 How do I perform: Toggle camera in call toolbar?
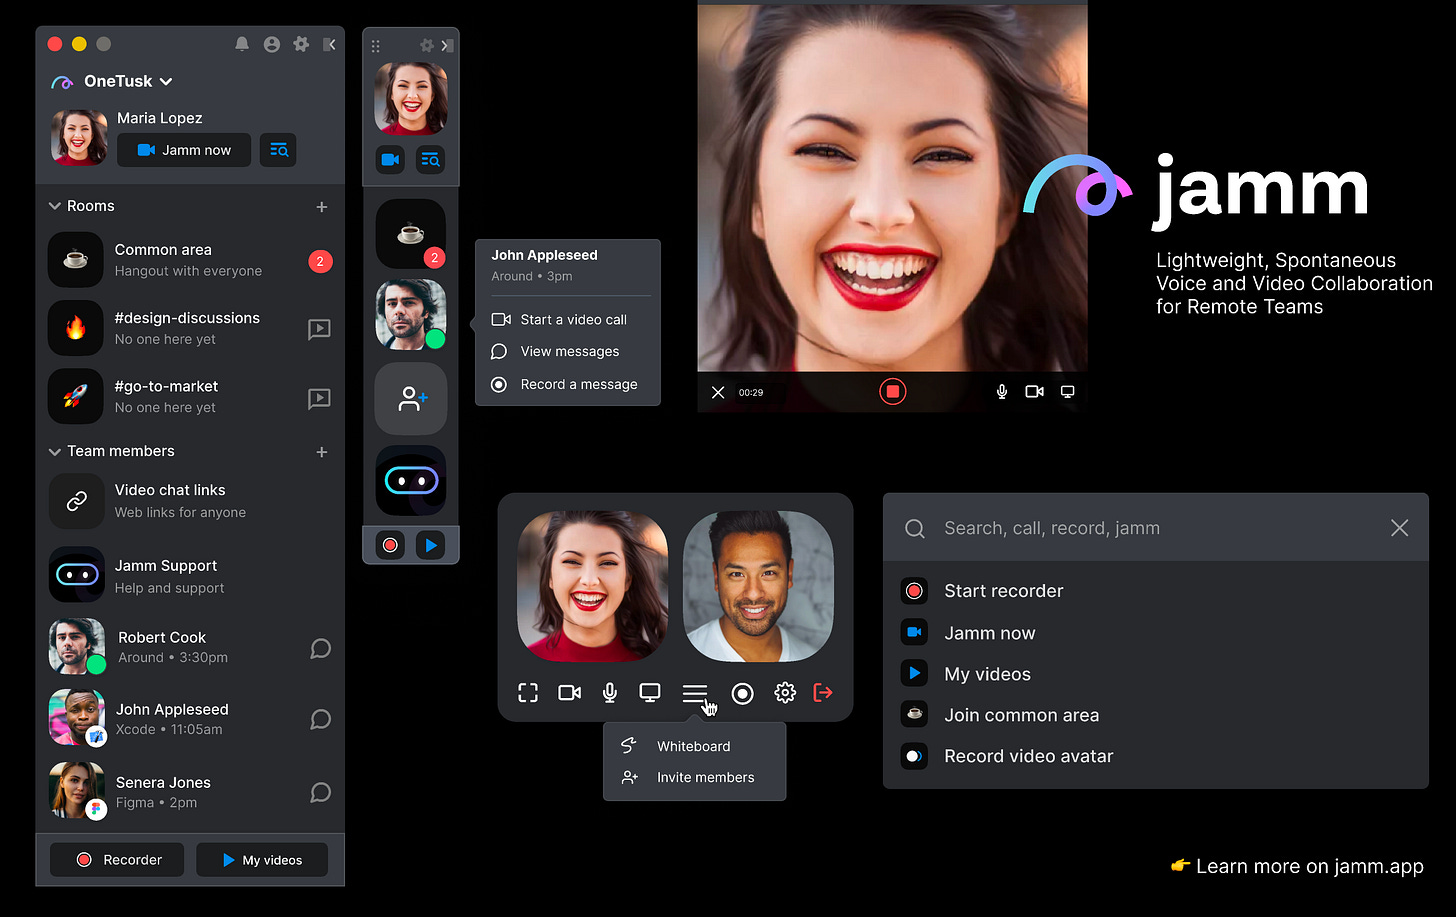(x=570, y=693)
